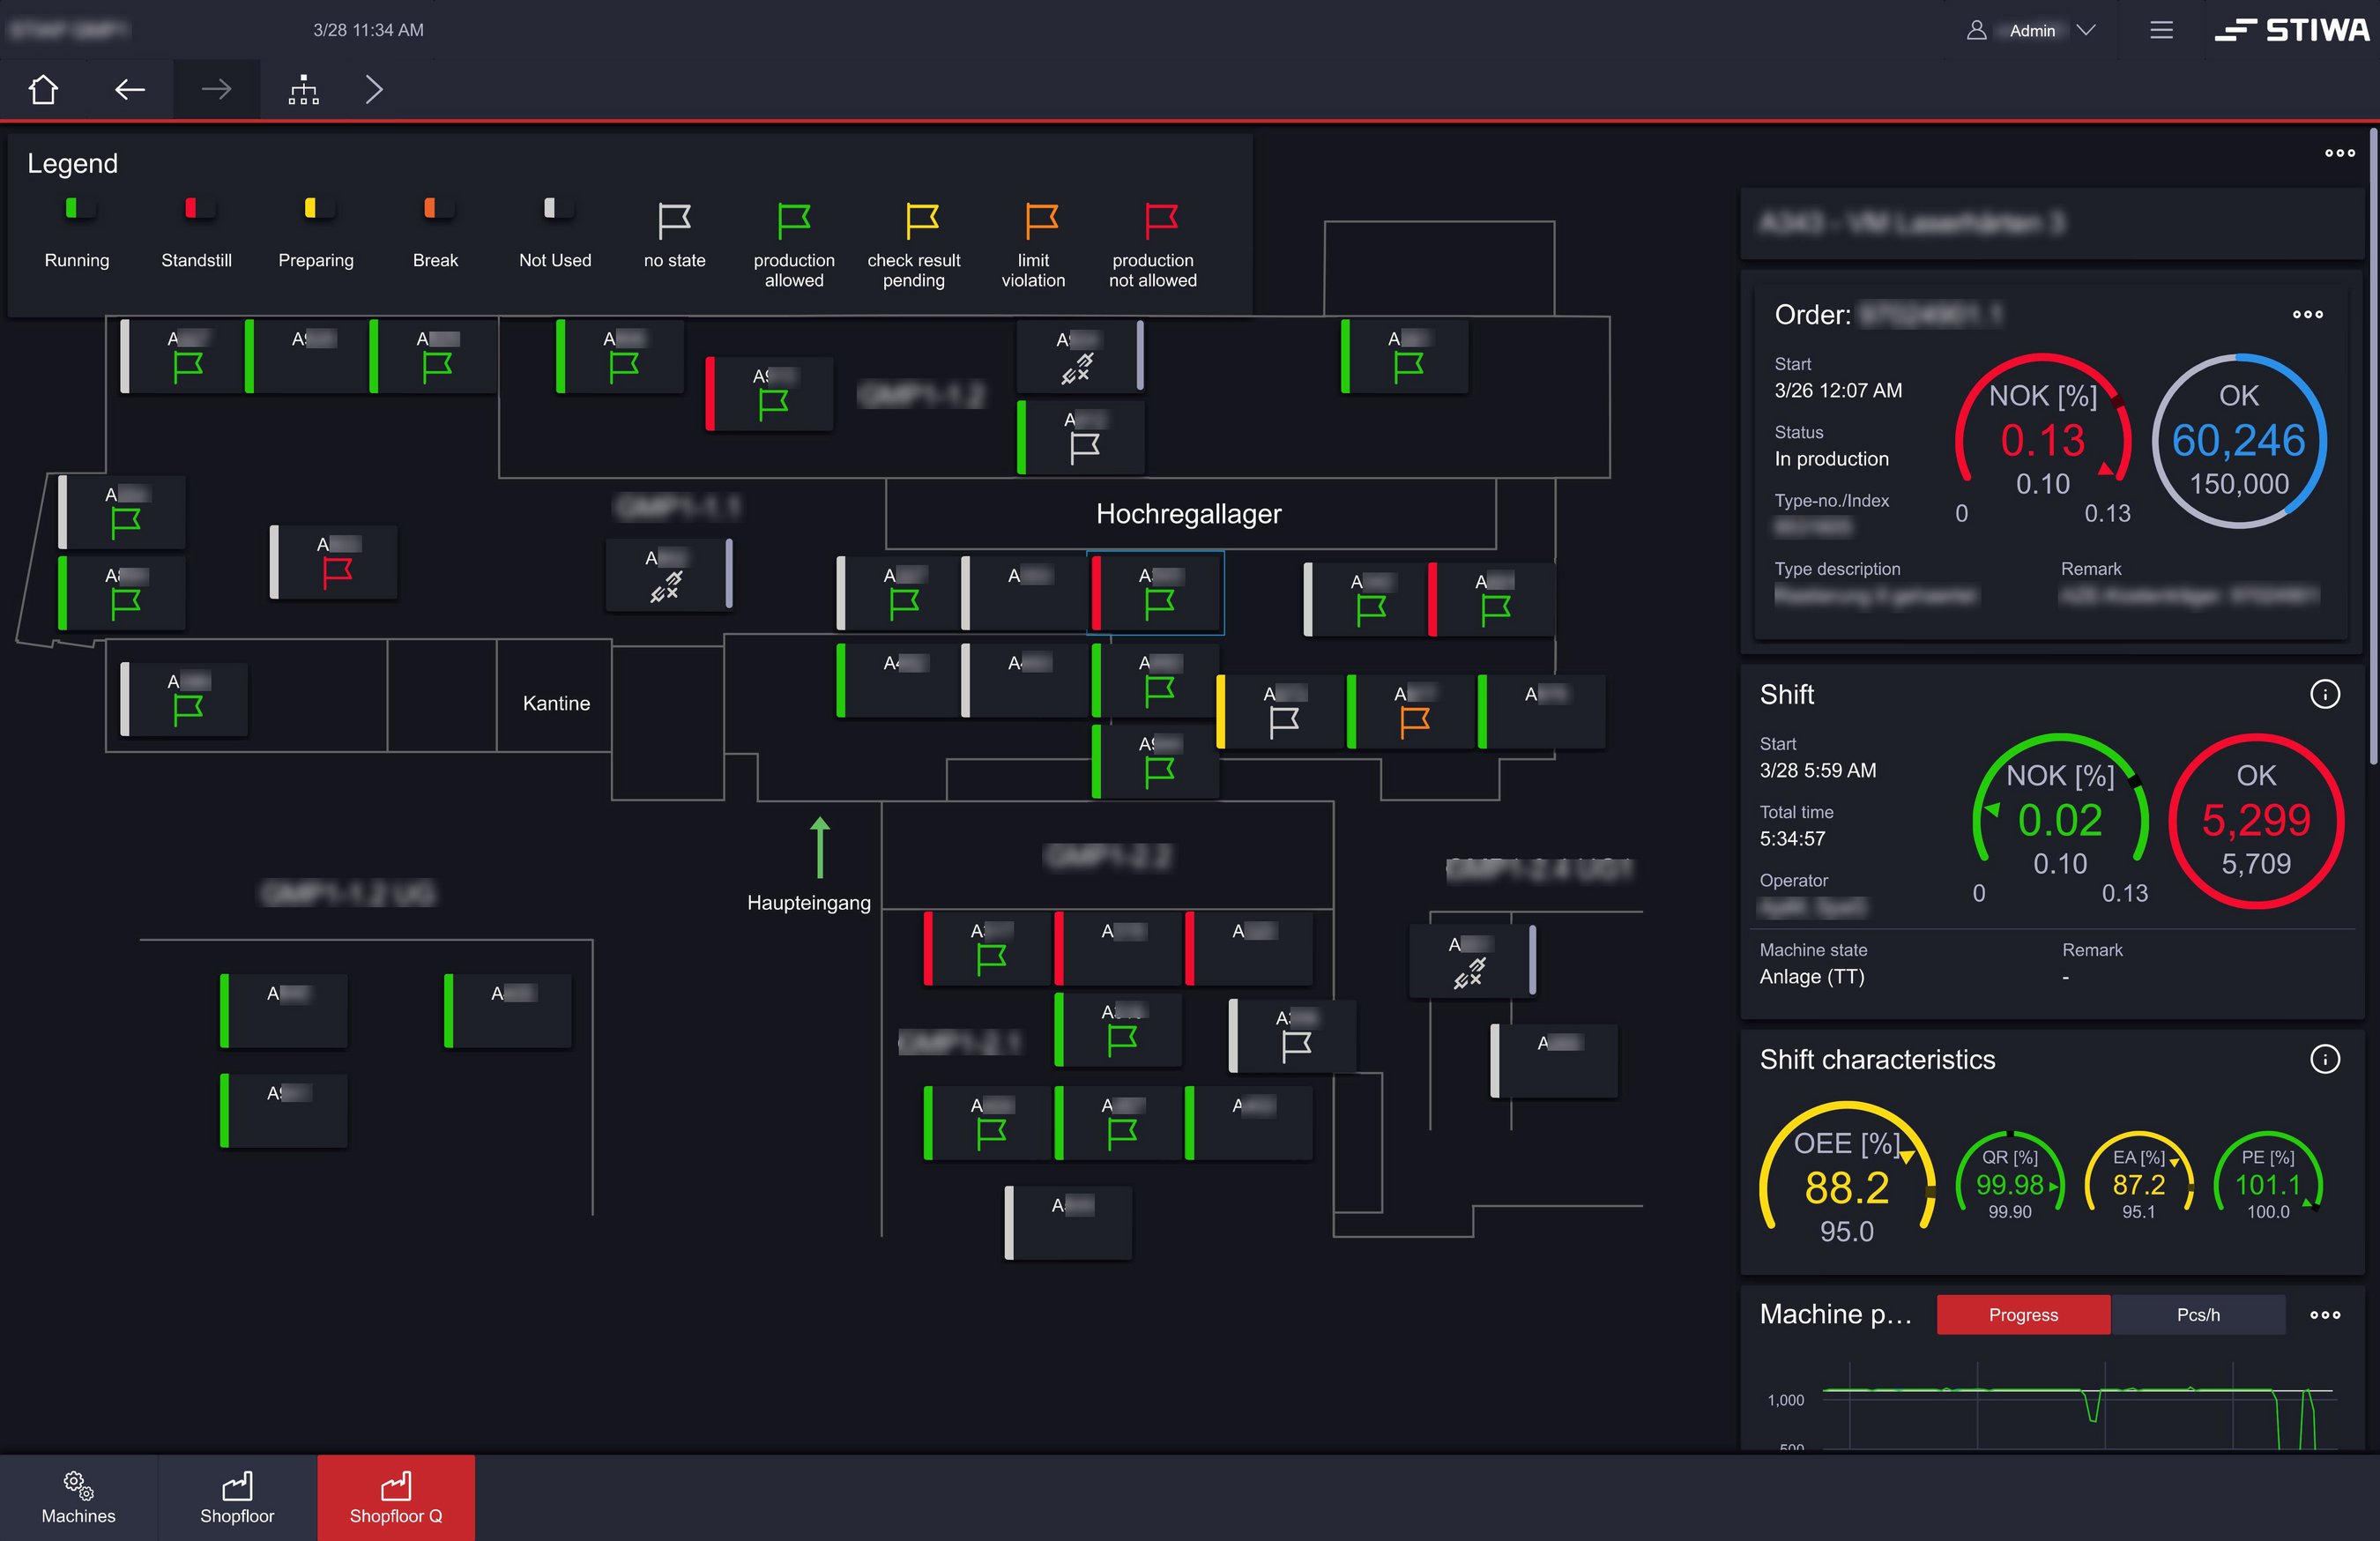Click the right chevron in navigation bar
2380x1541 pixels.
pyautogui.click(x=374, y=90)
